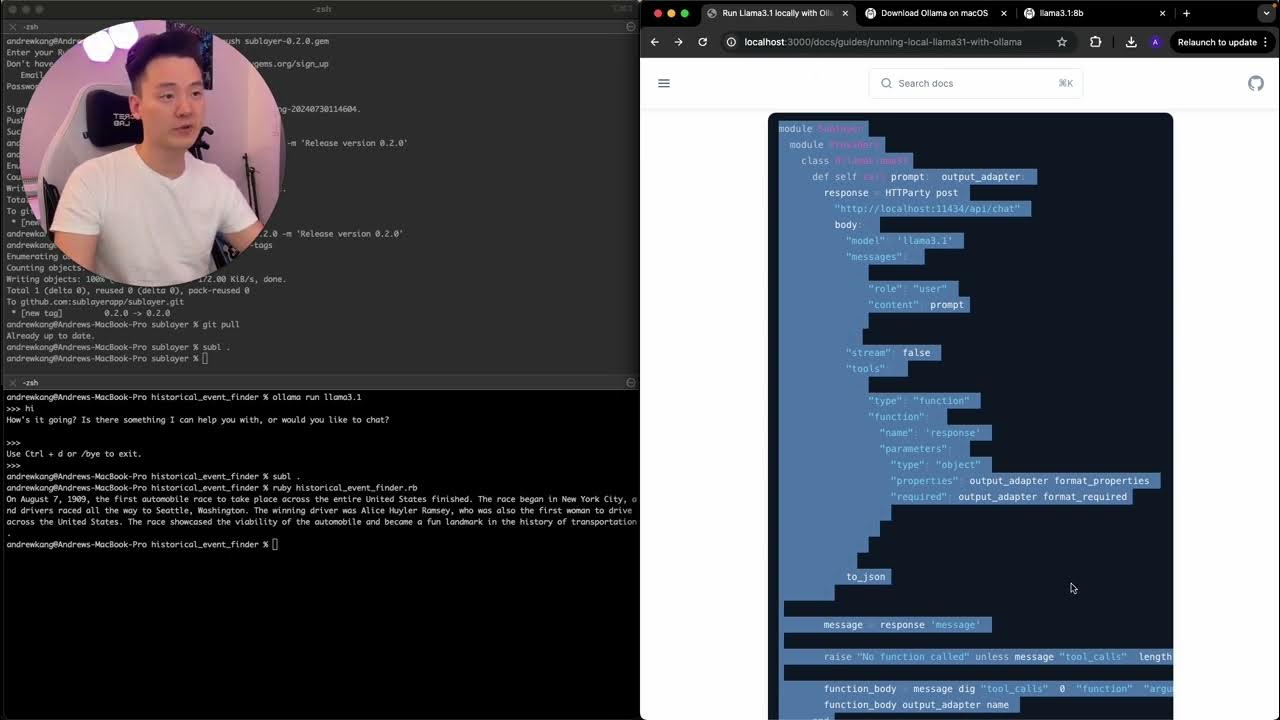
Task: Reload the docs page
Action: (703, 42)
